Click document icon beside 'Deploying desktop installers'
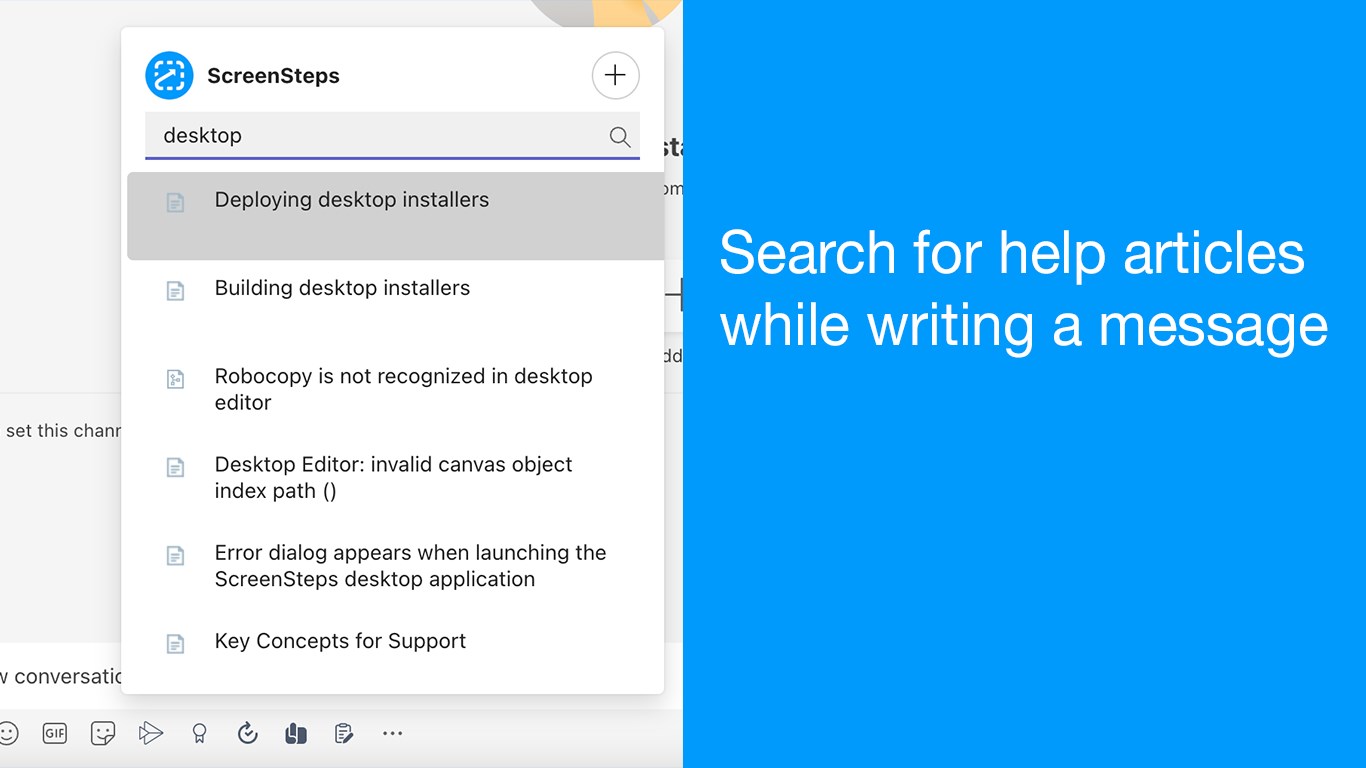Screen dimensions: 1366x768 pyautogui.click(x=175, y=203)
